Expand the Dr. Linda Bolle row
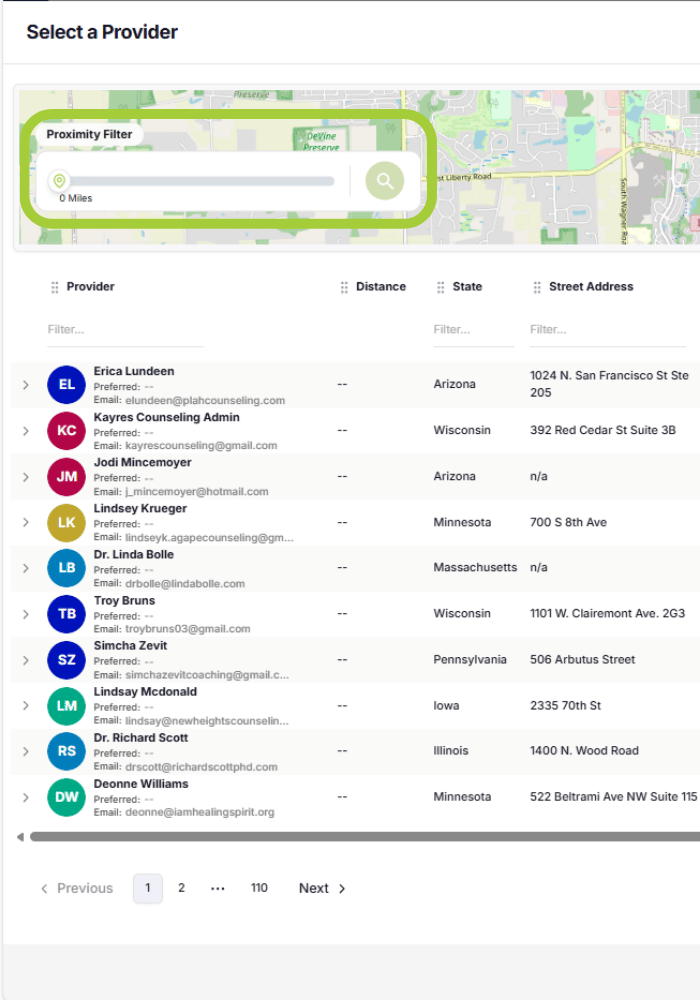 coord(26,568)
